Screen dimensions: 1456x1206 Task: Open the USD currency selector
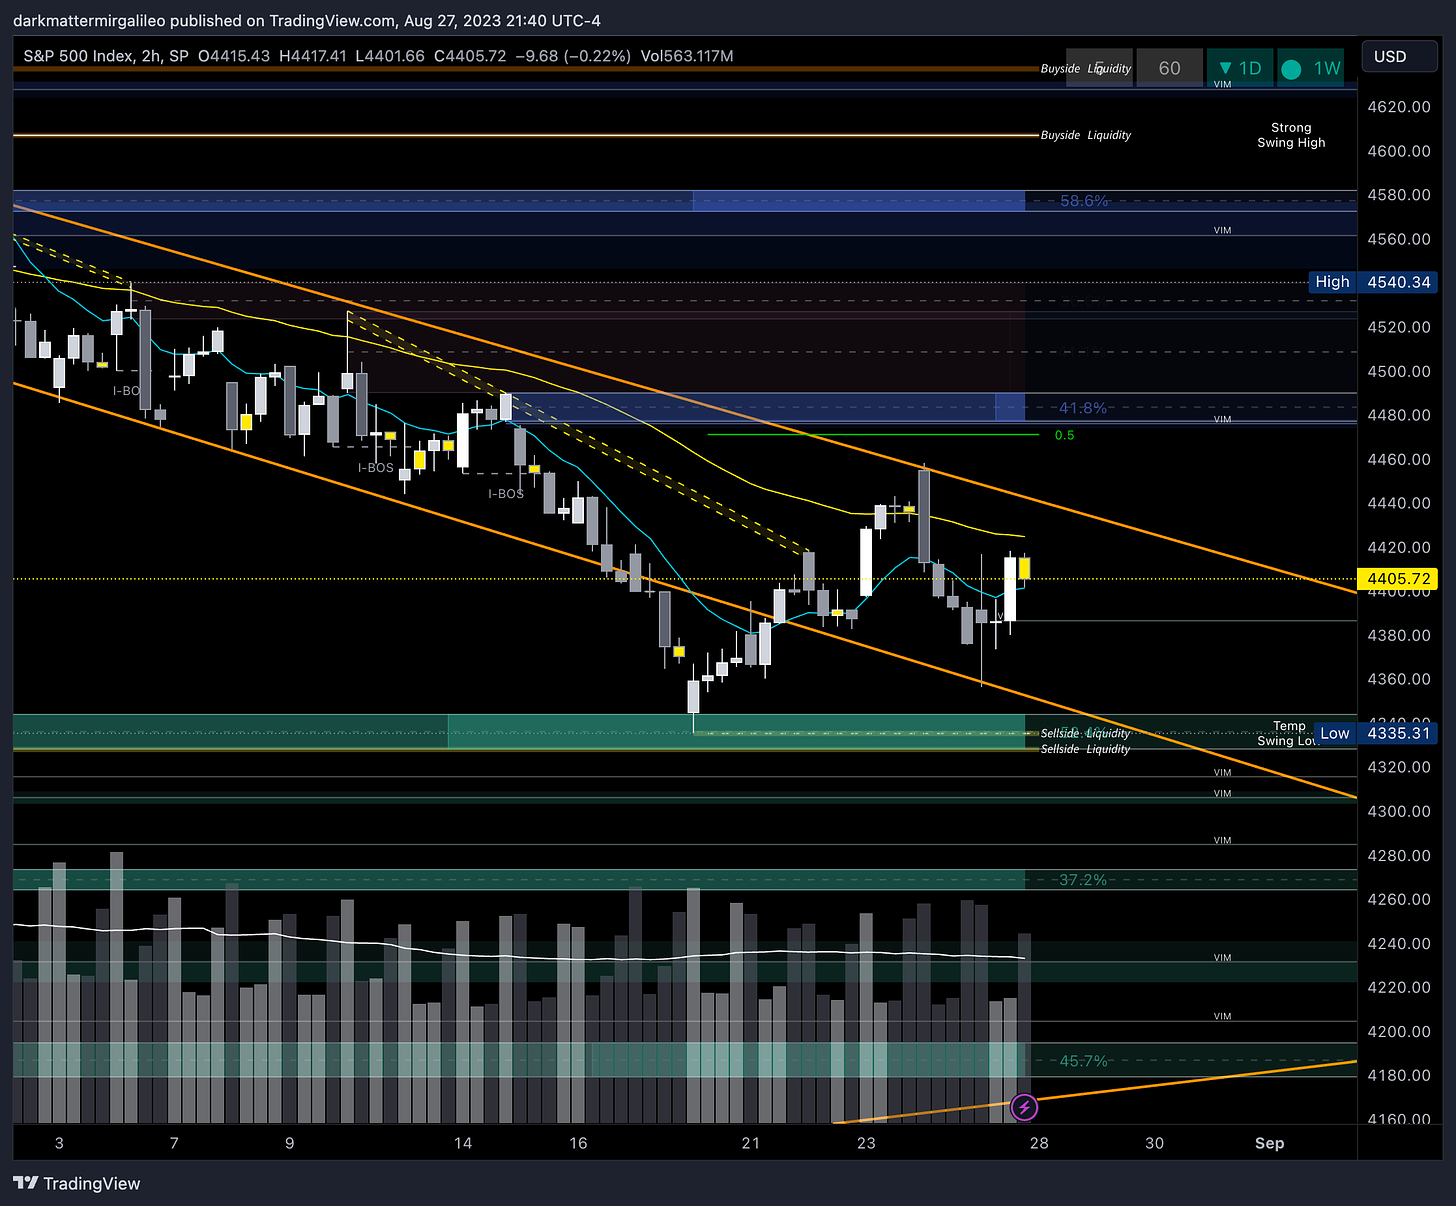click(x=1398, y=56)
